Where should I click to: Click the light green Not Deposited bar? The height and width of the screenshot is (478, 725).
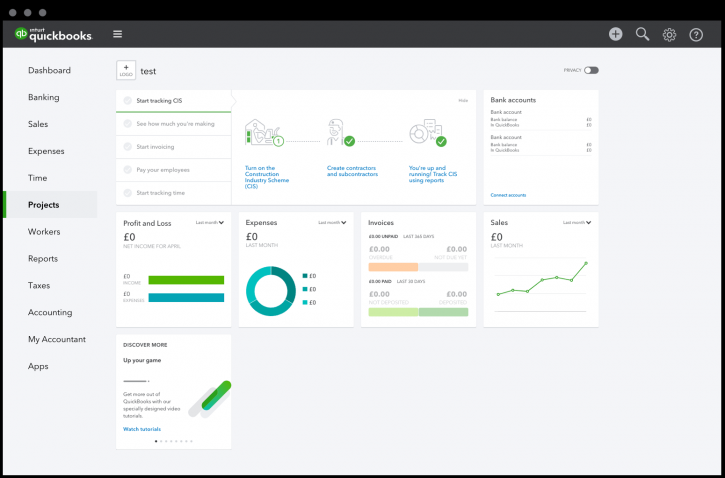[393, 312]
